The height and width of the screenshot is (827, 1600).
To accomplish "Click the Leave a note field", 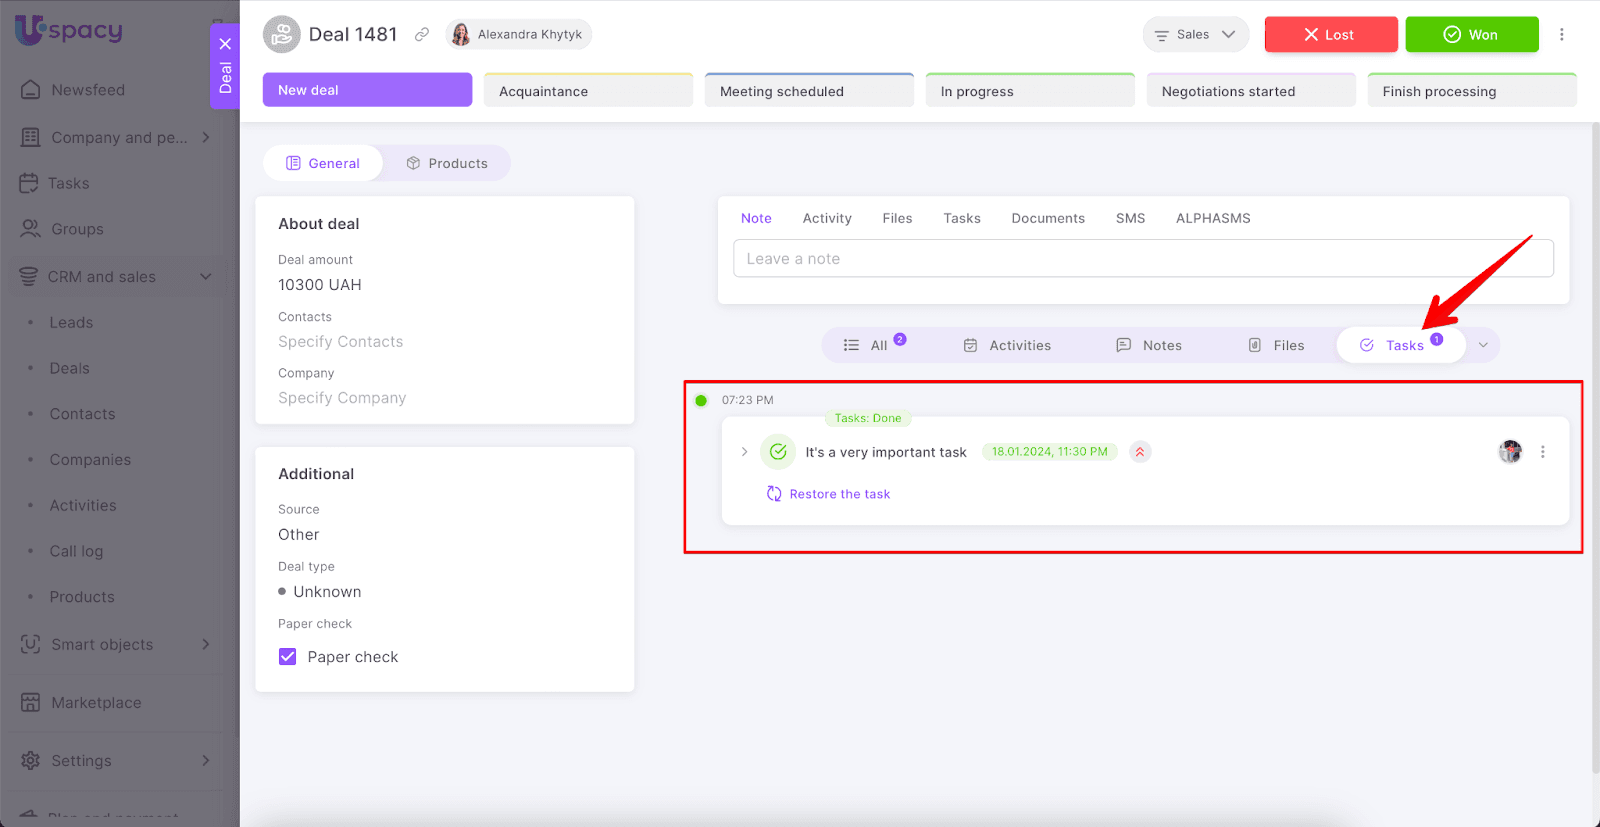I will [1142, 259].
